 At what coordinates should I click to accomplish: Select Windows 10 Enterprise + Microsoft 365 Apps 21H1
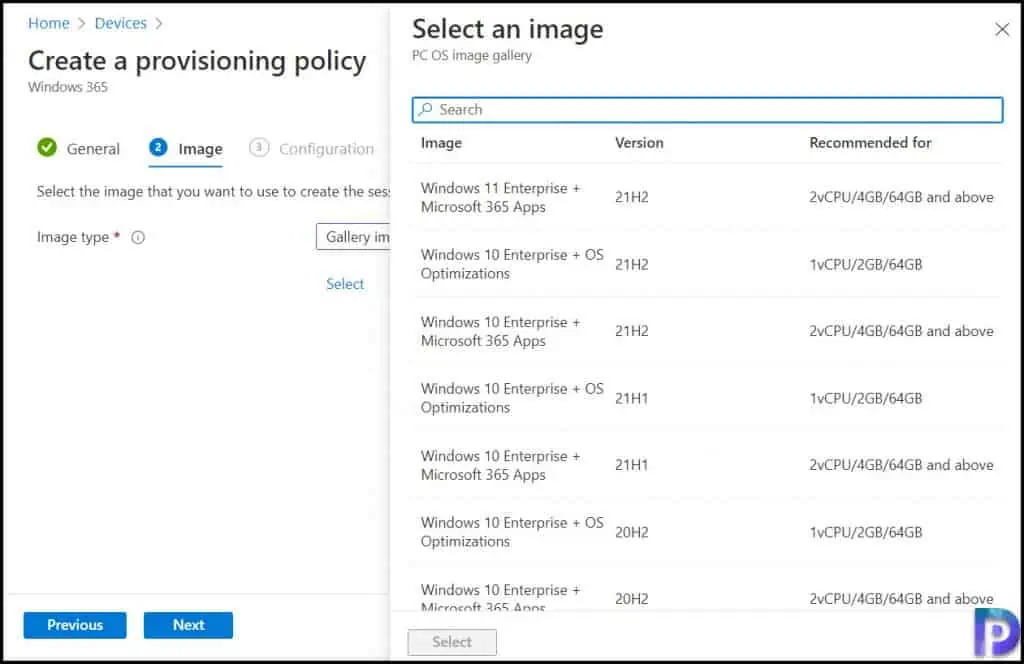(x=707, y=466)
